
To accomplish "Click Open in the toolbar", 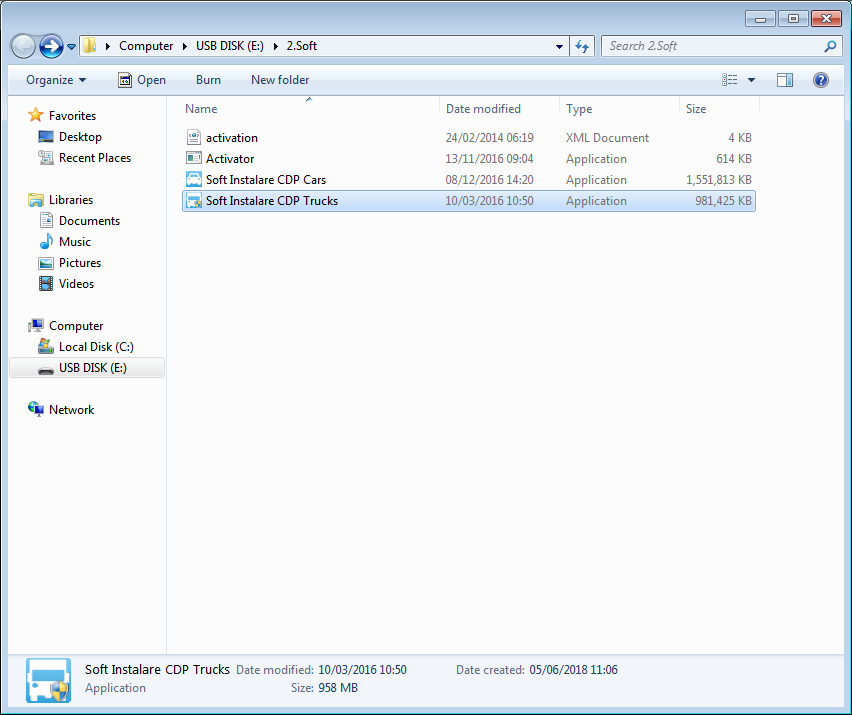I will 142,80.
